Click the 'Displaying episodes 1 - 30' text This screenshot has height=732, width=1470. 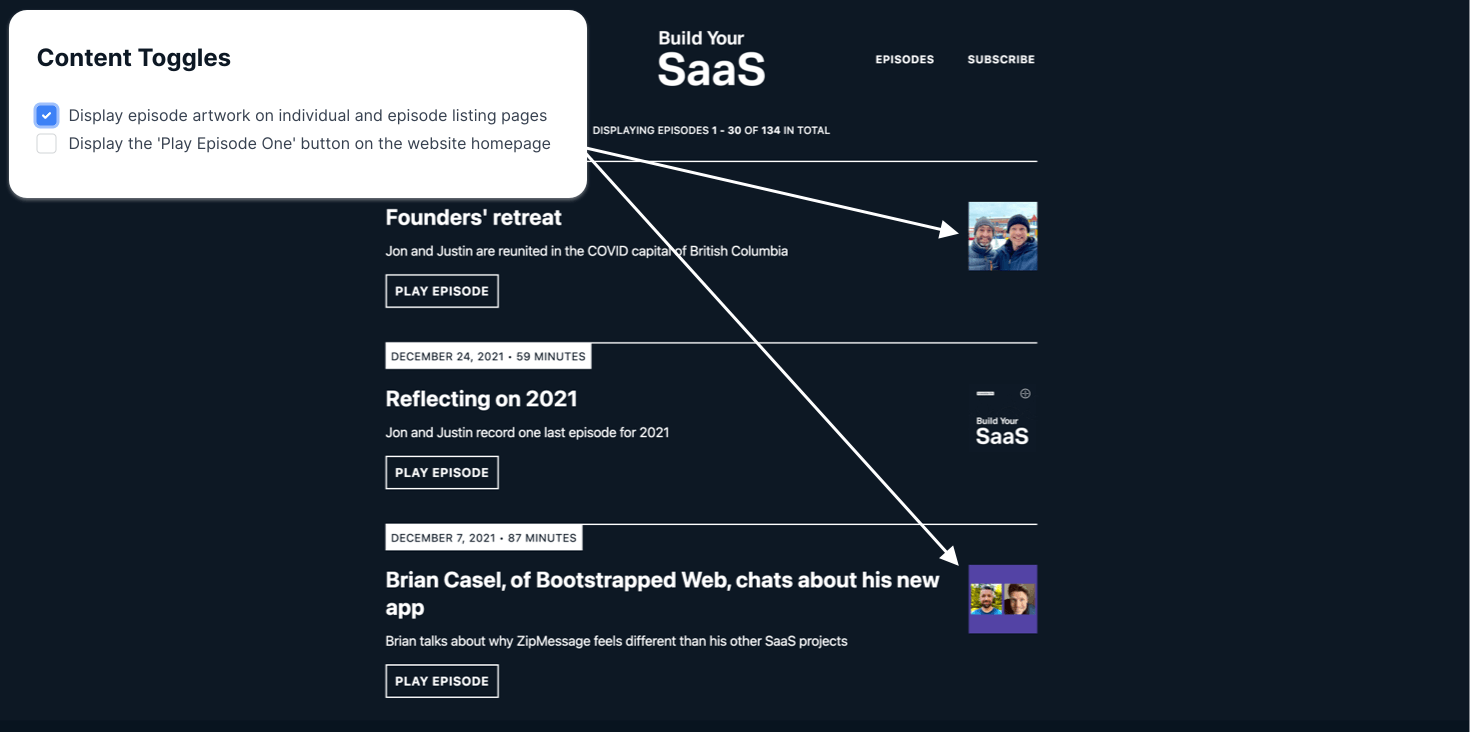[x=710, y=130]
